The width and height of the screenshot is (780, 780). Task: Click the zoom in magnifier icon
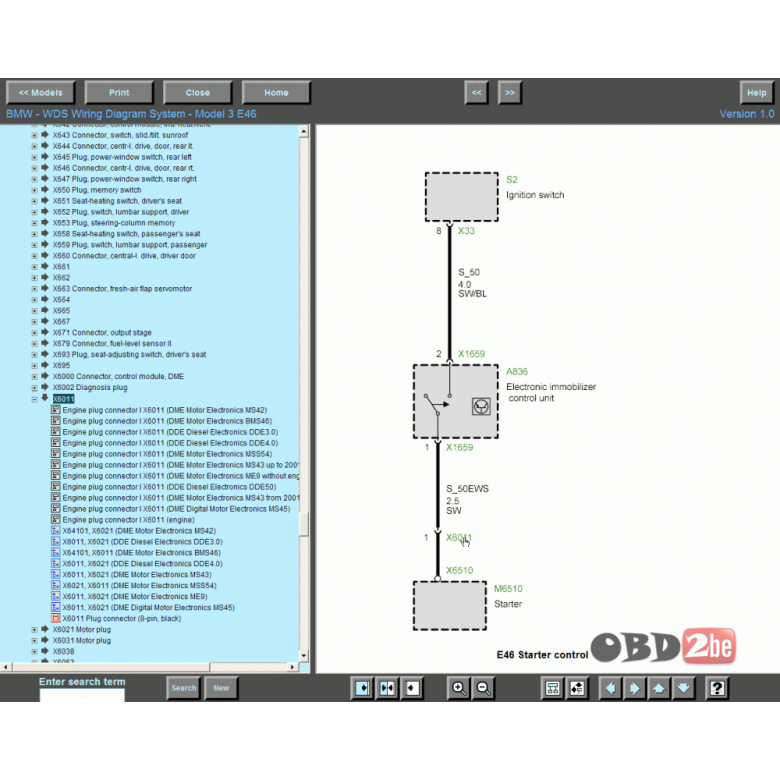point(459,688)
